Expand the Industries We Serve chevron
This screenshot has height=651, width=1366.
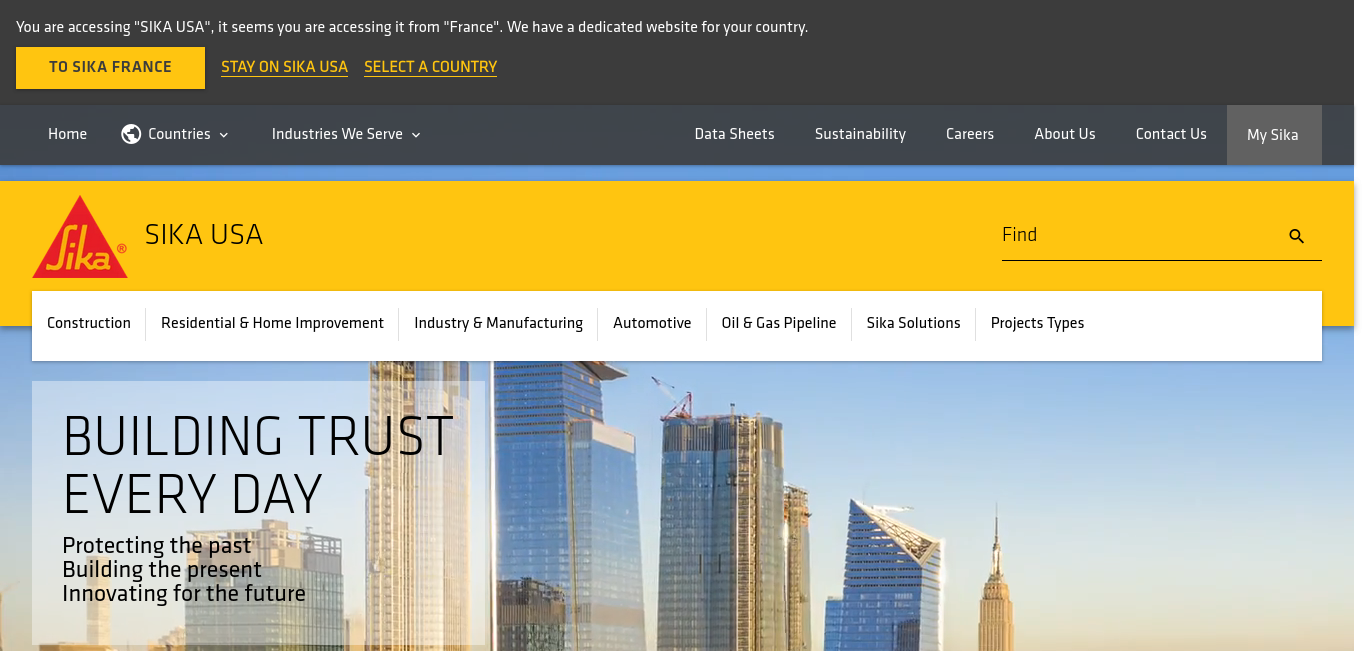[416, 135]
